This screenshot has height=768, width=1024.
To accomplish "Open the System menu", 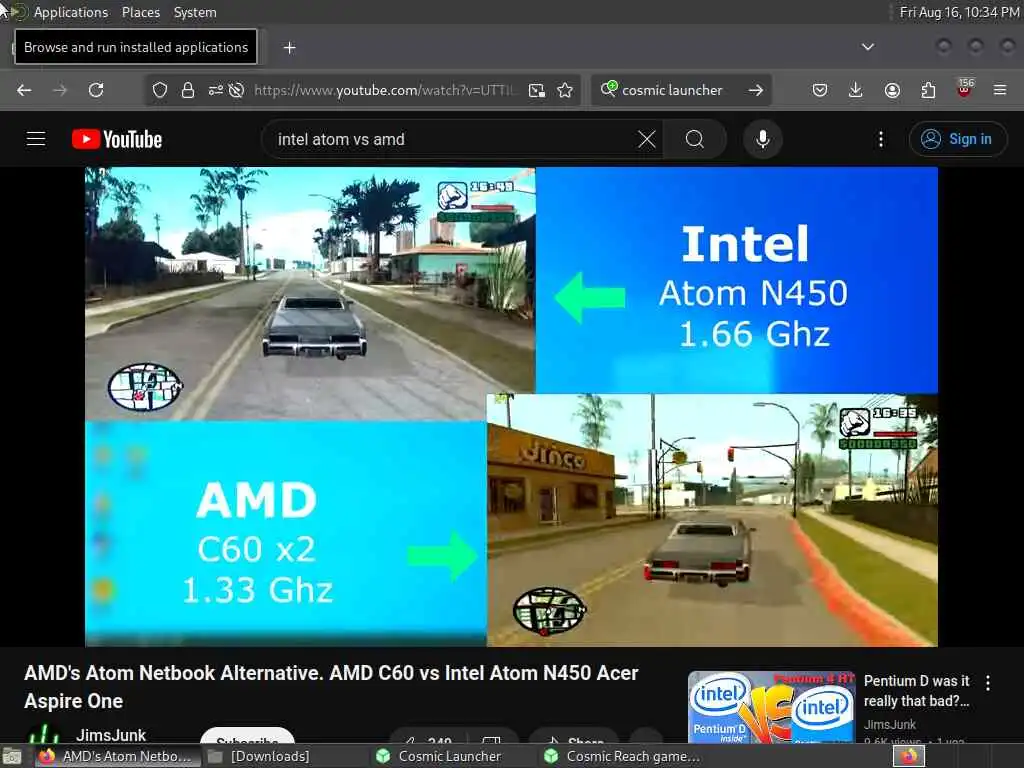I will click(195, 12).
